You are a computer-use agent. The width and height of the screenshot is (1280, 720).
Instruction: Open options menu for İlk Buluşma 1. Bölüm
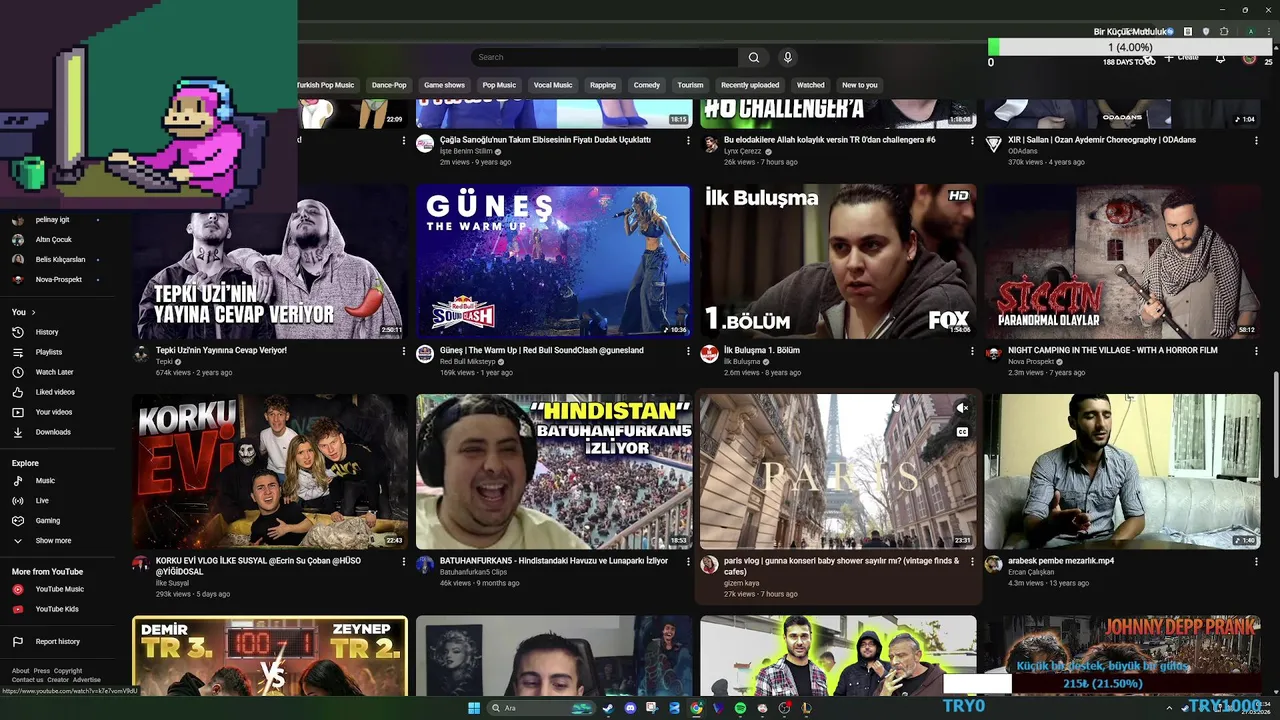point(972,351)
